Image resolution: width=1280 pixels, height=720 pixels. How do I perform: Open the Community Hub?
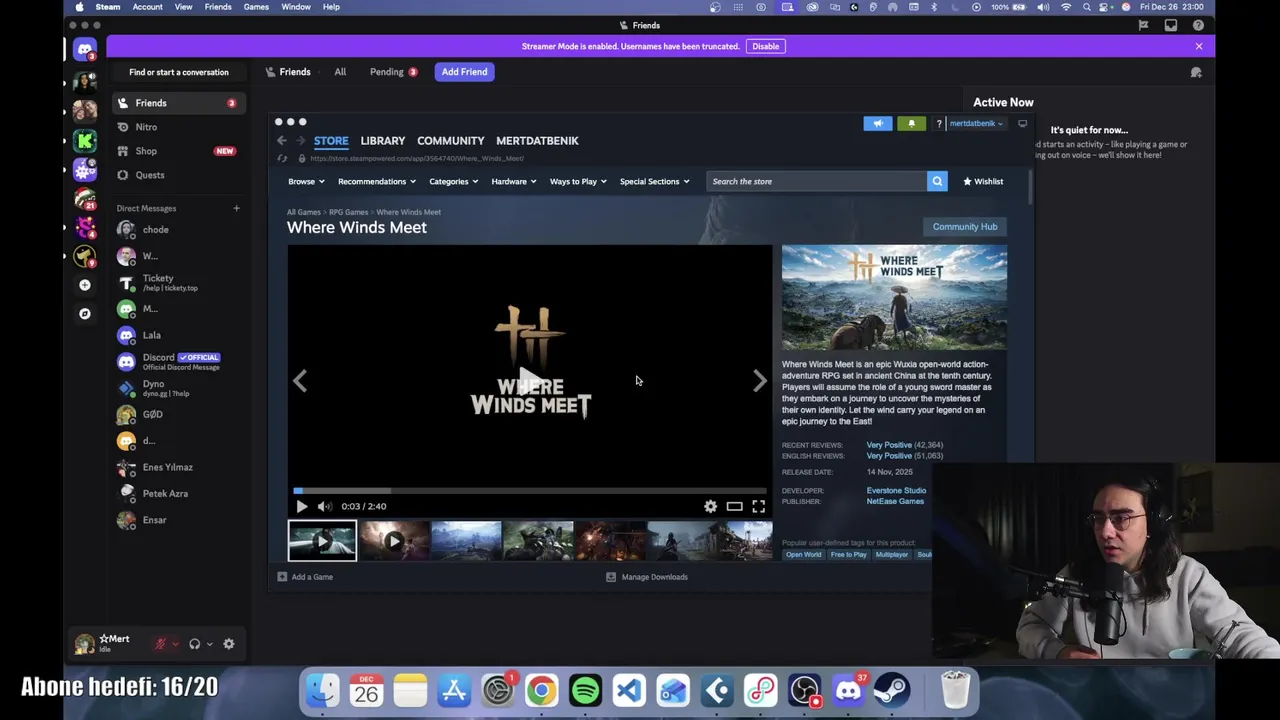click(x=965, y=227)
